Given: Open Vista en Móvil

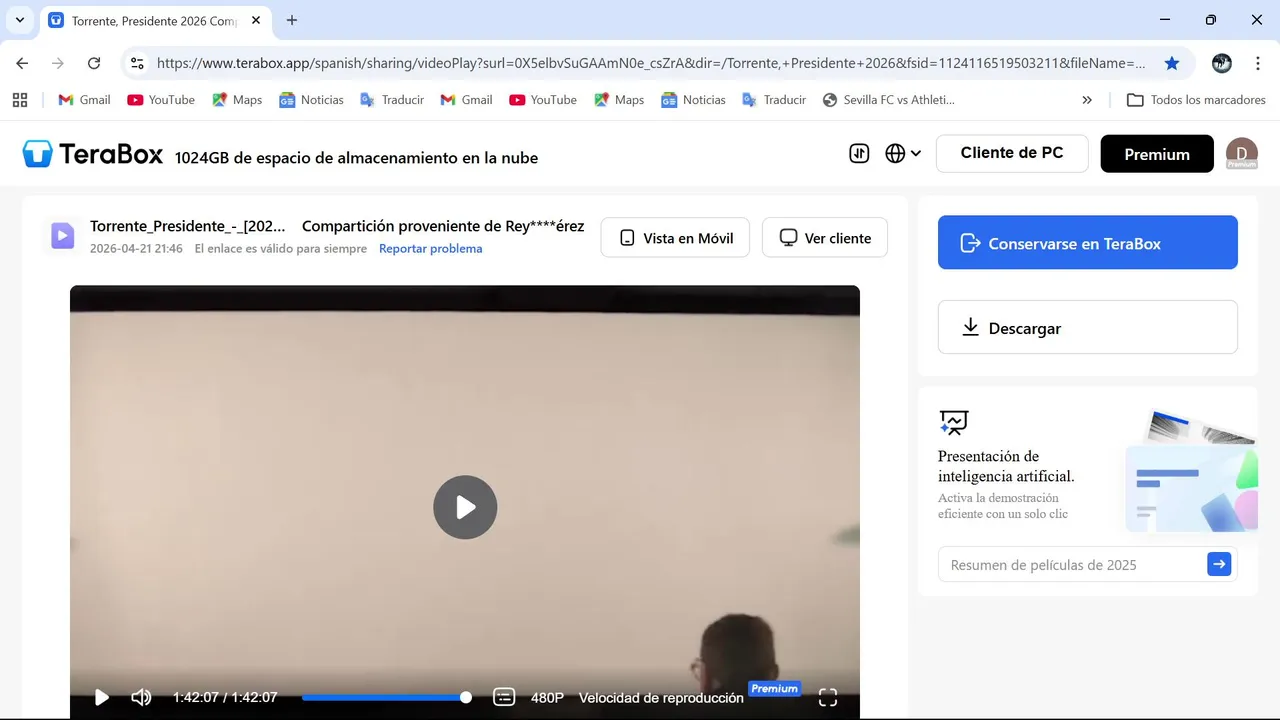Looking at the screenshot, I should click(x=675, y=238).
